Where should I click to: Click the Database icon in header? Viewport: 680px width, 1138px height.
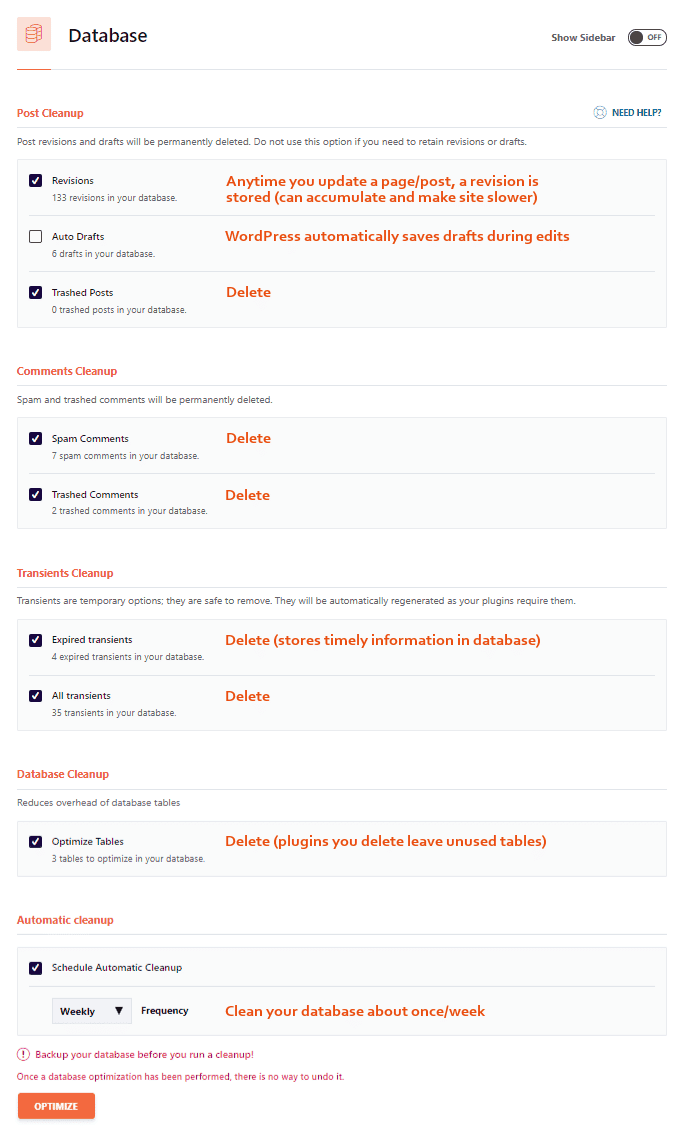(34, 35)
